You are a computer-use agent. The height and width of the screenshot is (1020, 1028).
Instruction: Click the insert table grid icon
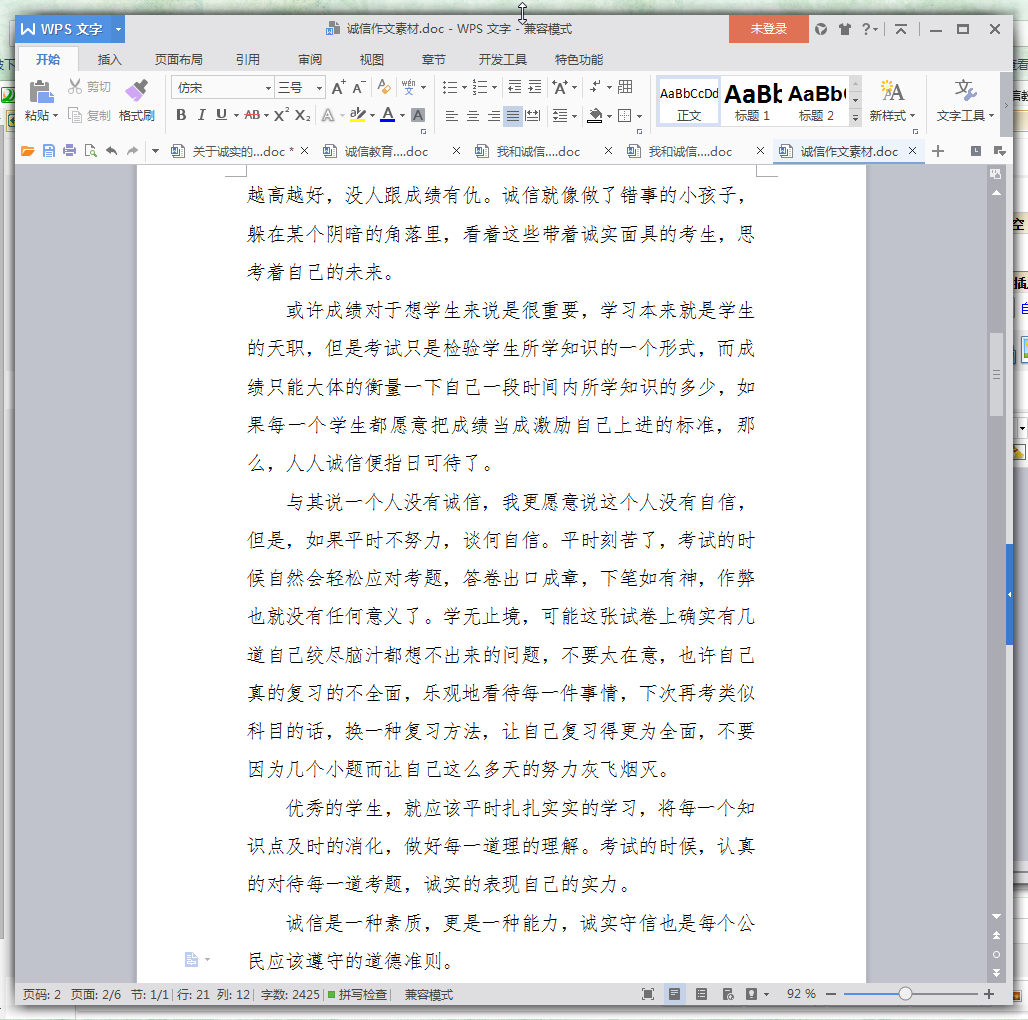pos(625,87)
